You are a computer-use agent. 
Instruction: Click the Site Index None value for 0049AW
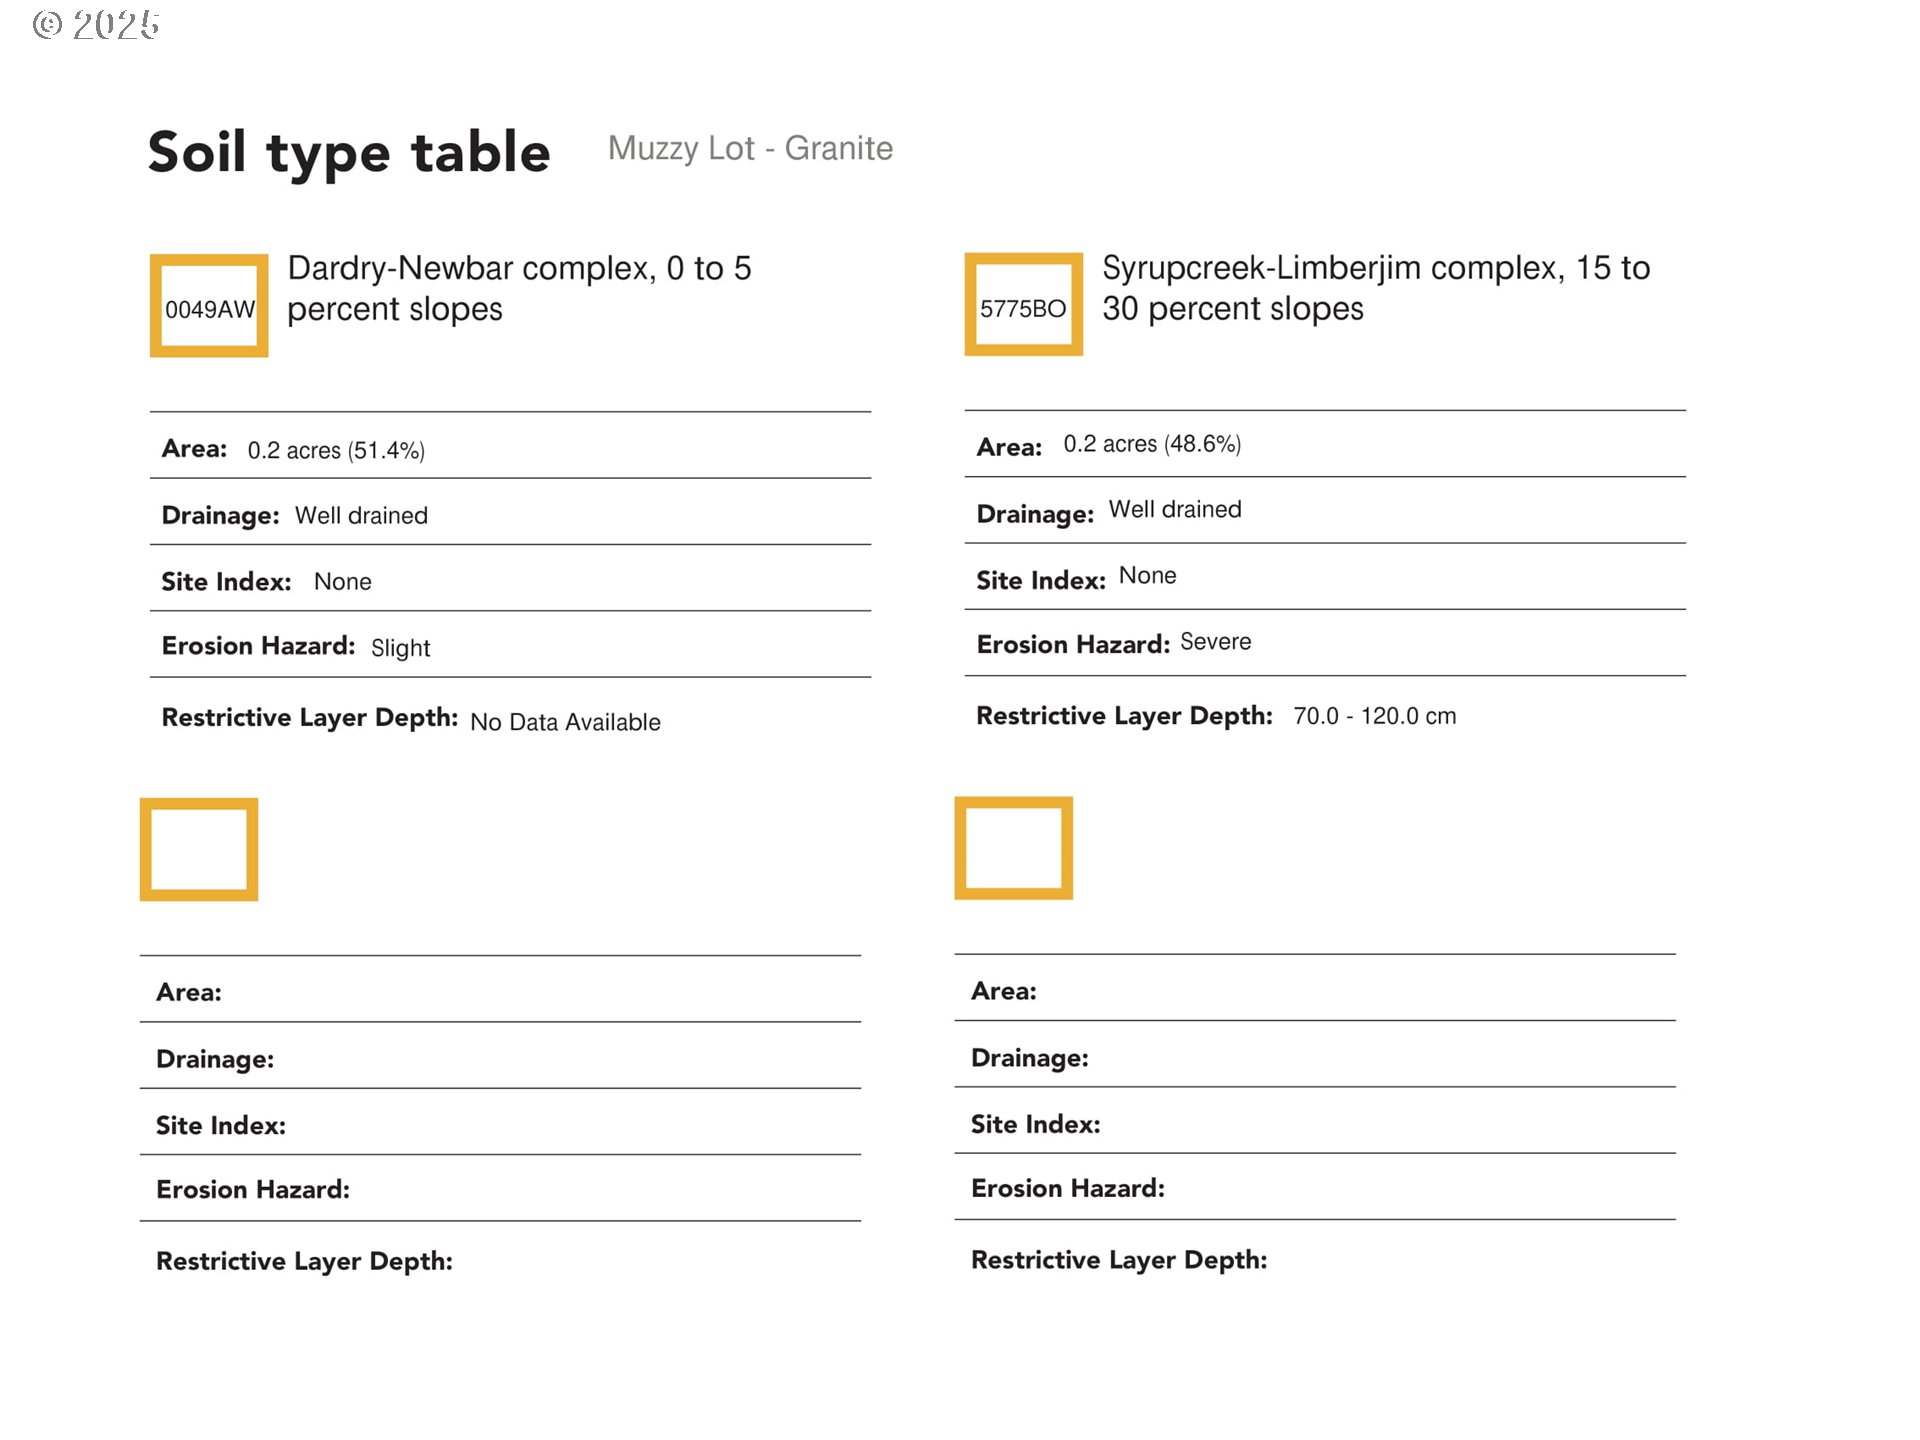(x=342, y=582)
